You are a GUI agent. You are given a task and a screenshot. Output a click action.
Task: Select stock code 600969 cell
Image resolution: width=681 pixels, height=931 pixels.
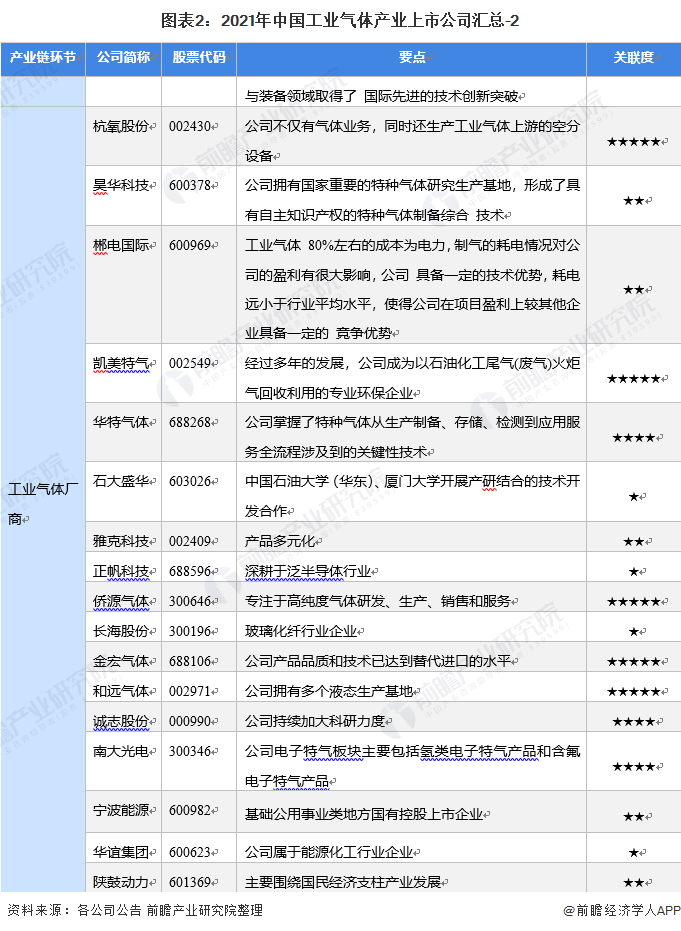tap(199, 284)
